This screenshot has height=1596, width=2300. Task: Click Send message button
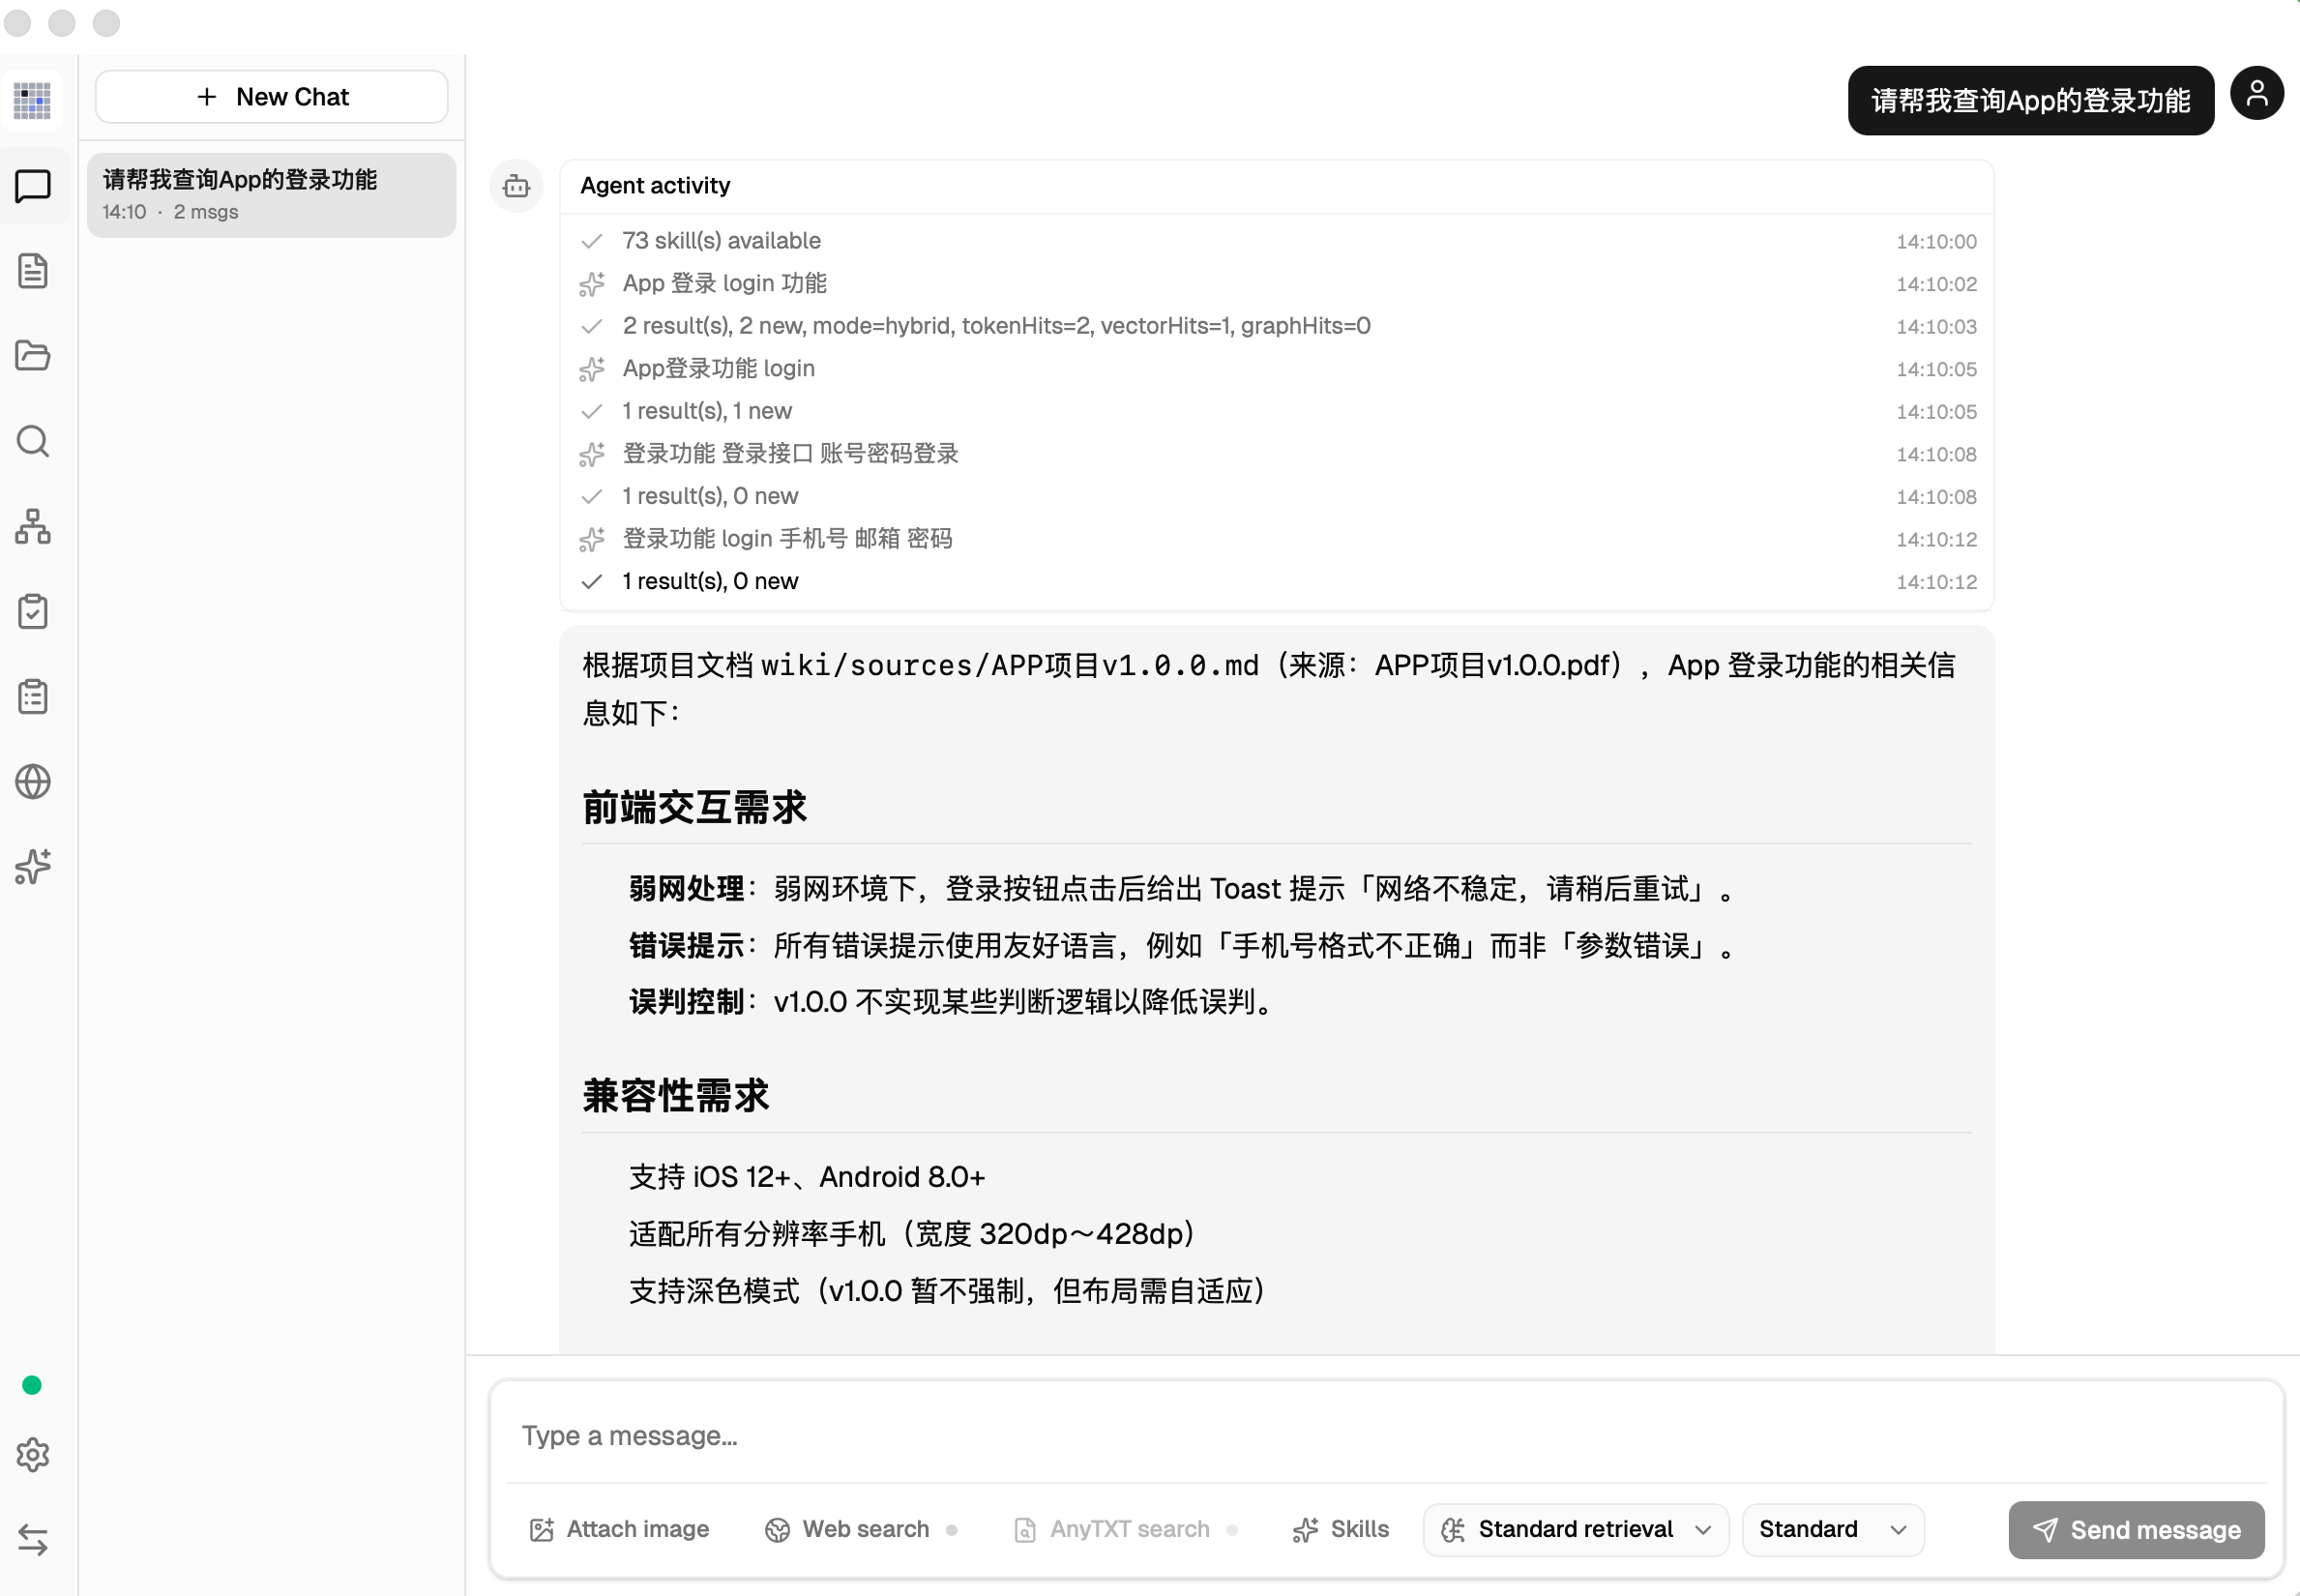point(2136,1529)
